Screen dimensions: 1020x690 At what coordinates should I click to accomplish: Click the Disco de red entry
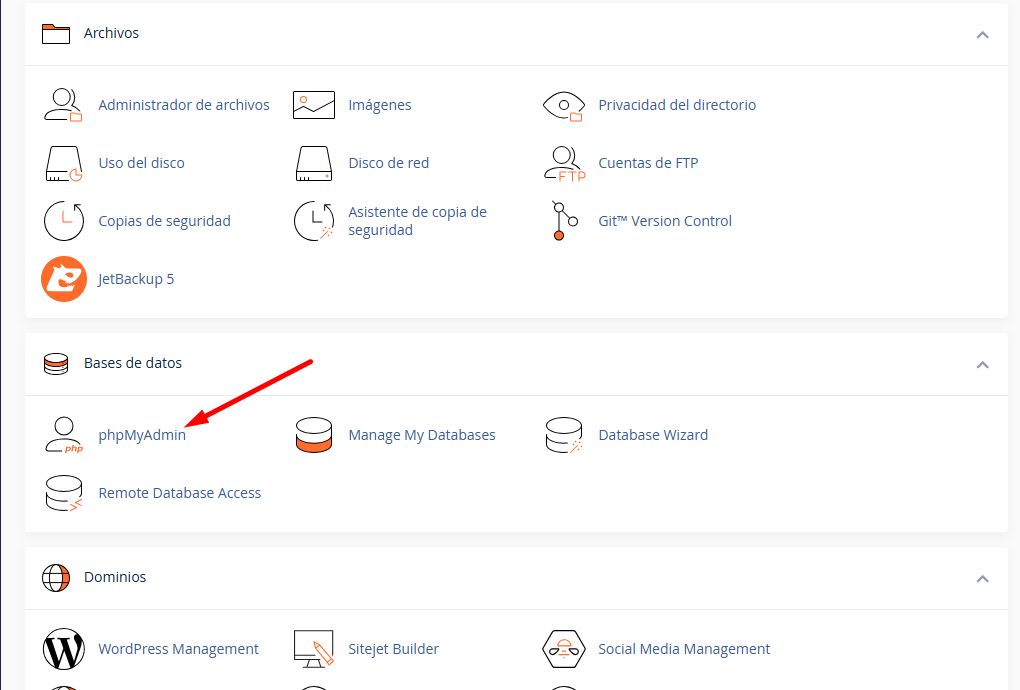(x=388, y=162)
